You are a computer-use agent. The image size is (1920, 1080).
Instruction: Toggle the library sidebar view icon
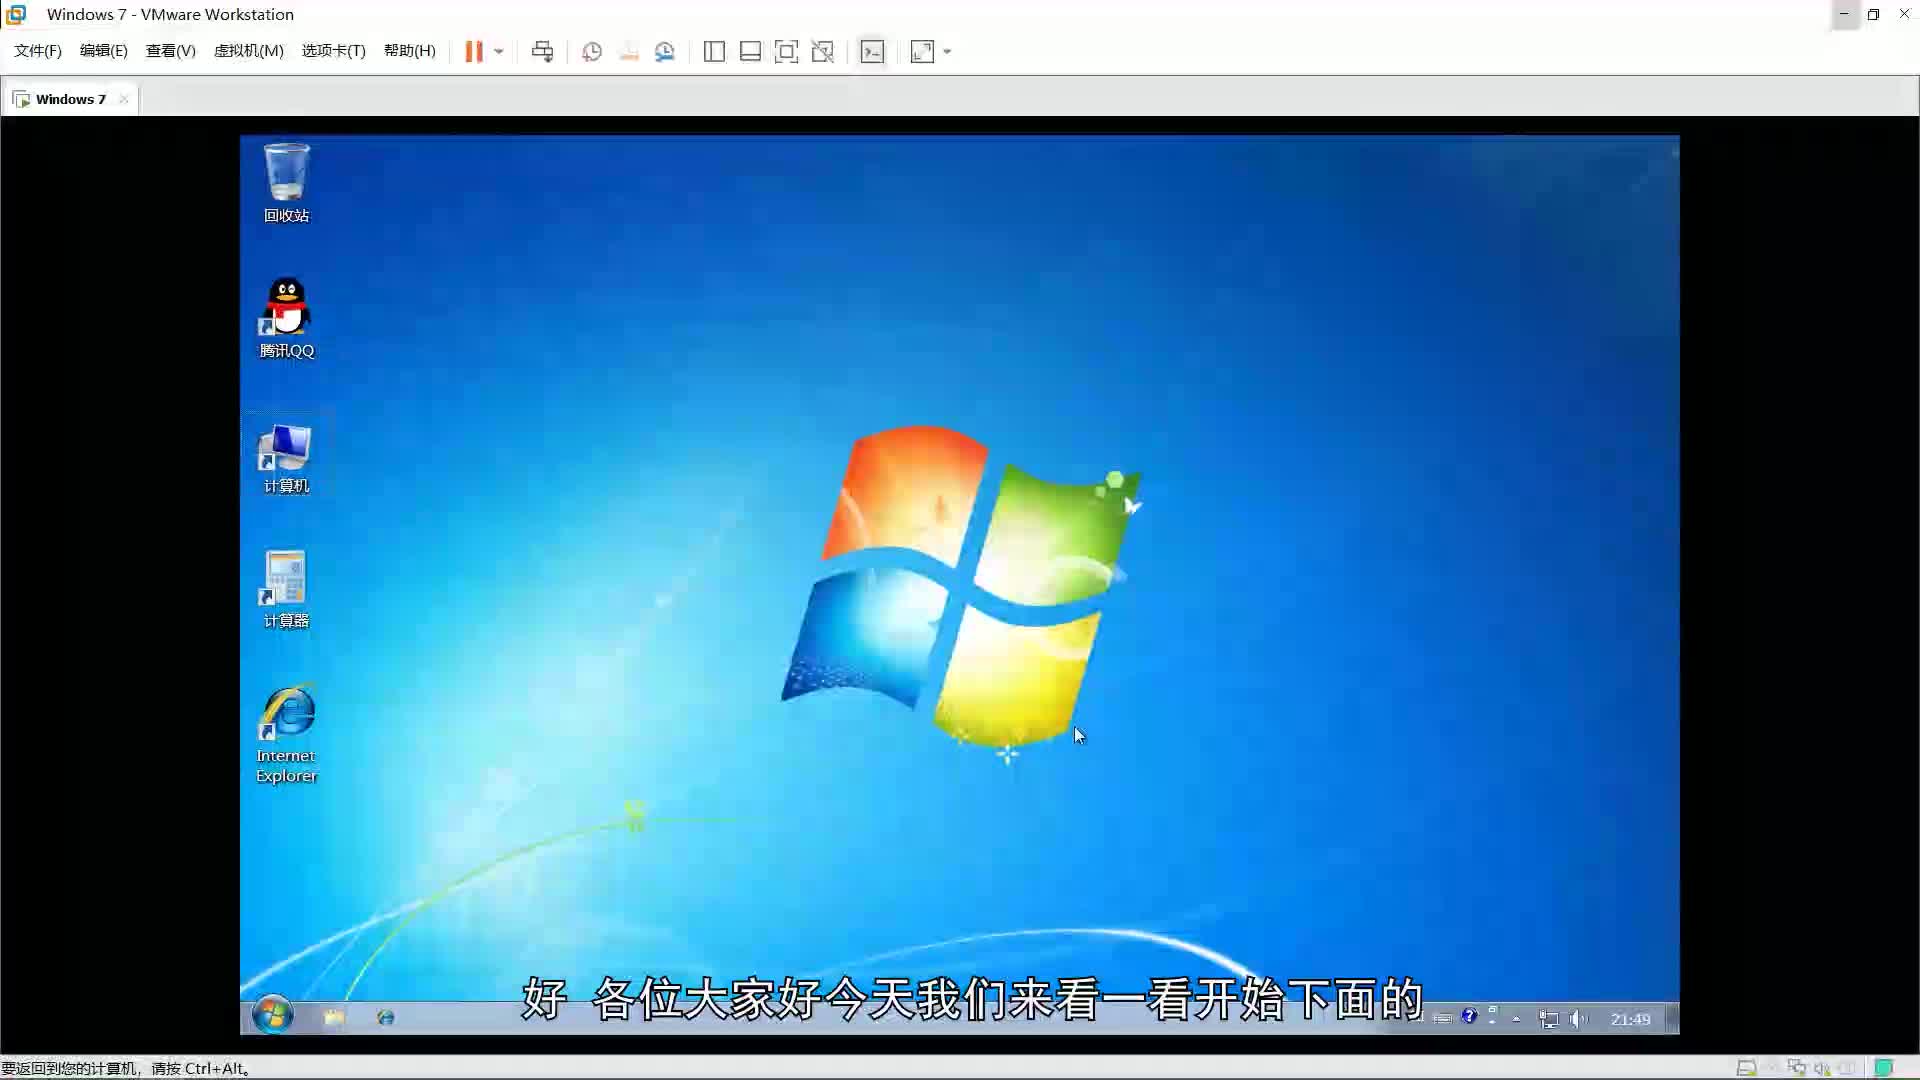(x=714, y=51)
